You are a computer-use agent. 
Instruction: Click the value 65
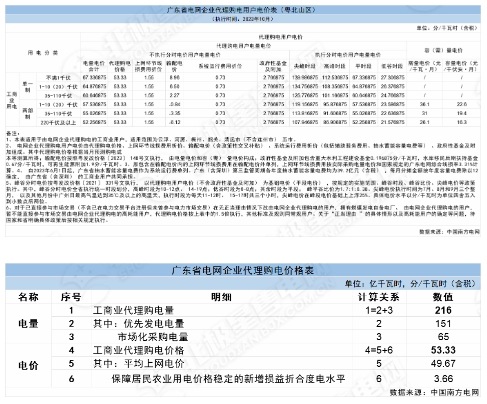(443, 337)
